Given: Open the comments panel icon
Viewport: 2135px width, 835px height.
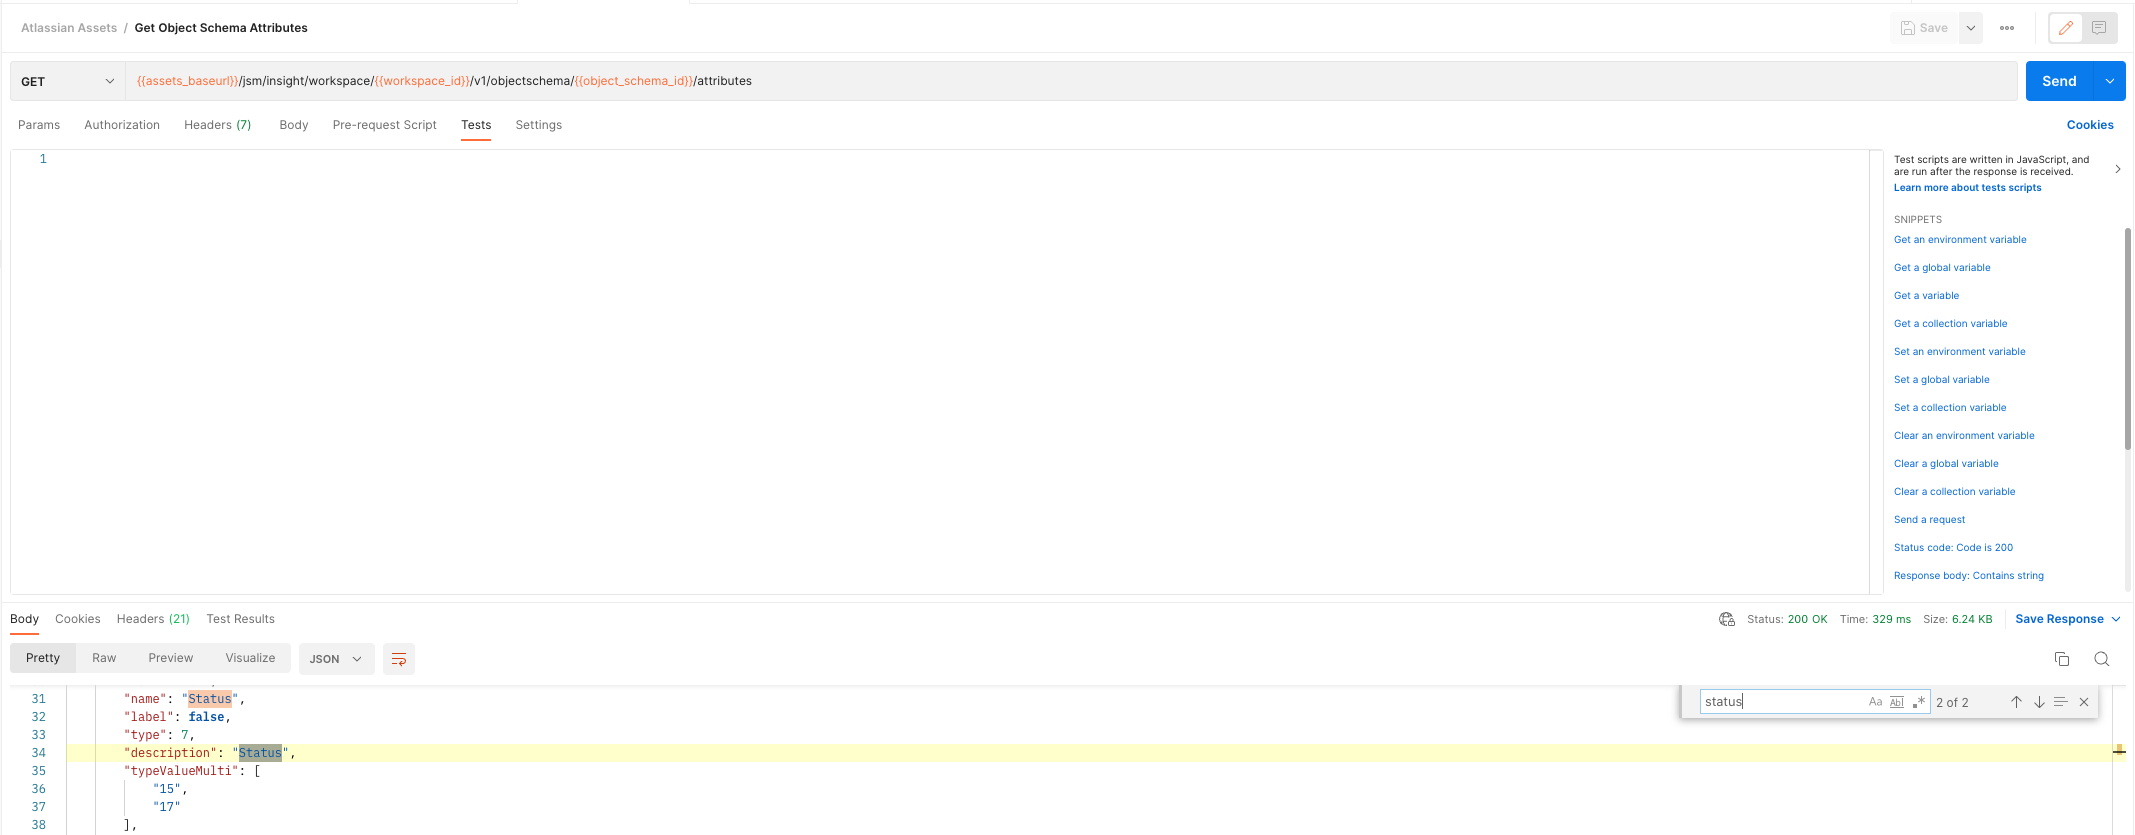Looking at the screenshot, I should tap(2099, 28).
